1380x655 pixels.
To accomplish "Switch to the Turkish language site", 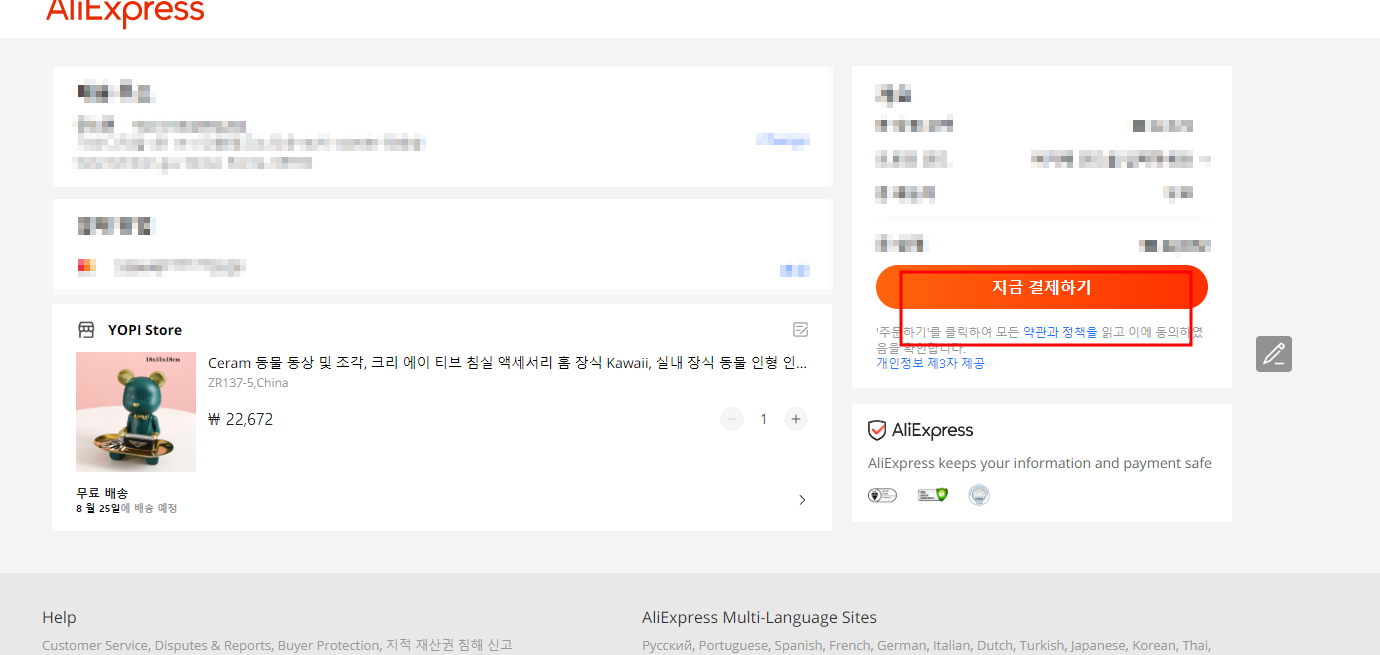I will (1042, 646).
